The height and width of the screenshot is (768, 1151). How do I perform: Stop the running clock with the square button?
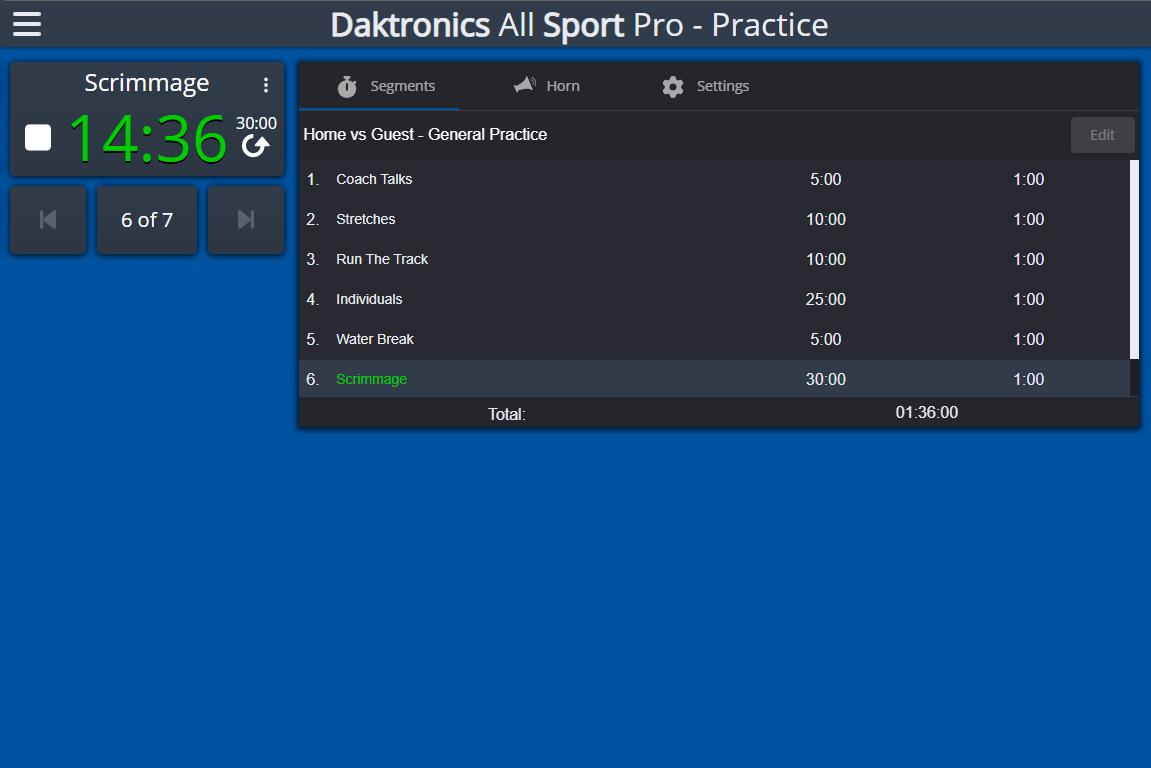tap(37, 138)
